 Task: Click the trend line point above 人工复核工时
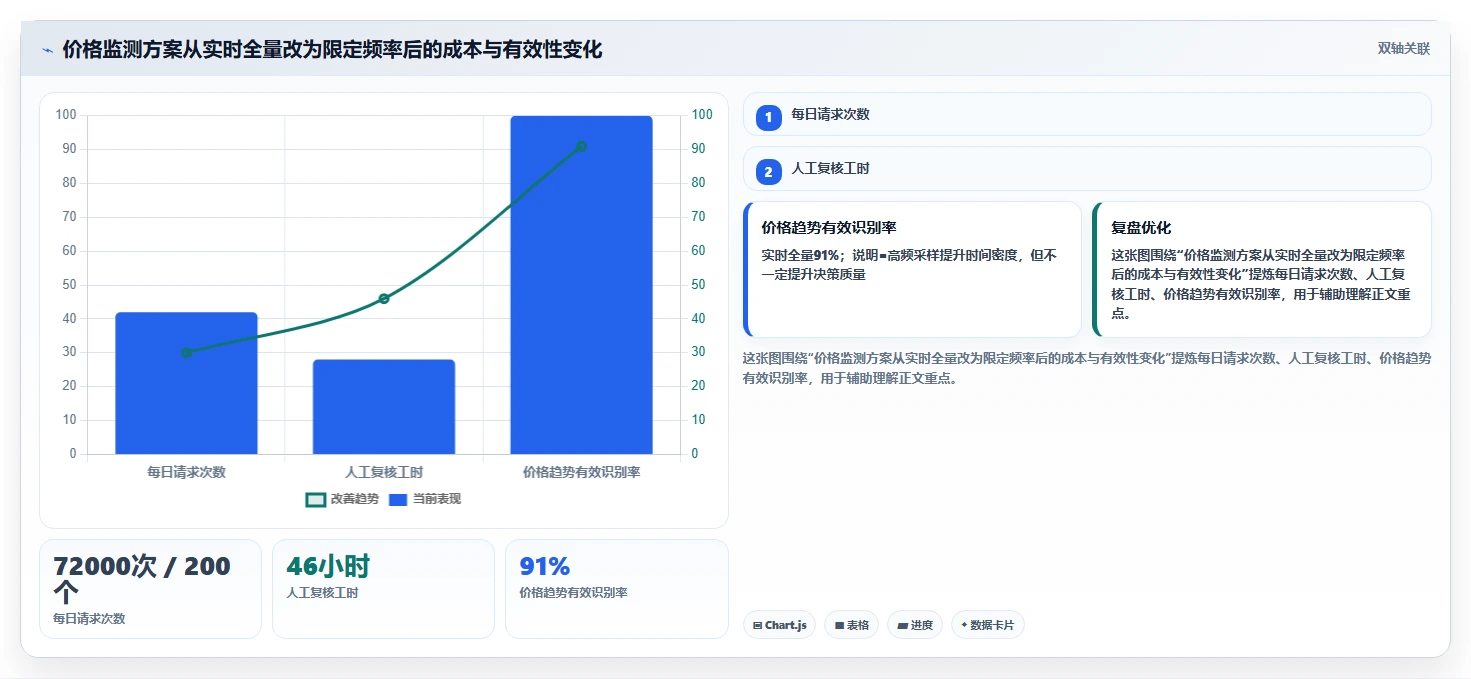click(384, 298)
